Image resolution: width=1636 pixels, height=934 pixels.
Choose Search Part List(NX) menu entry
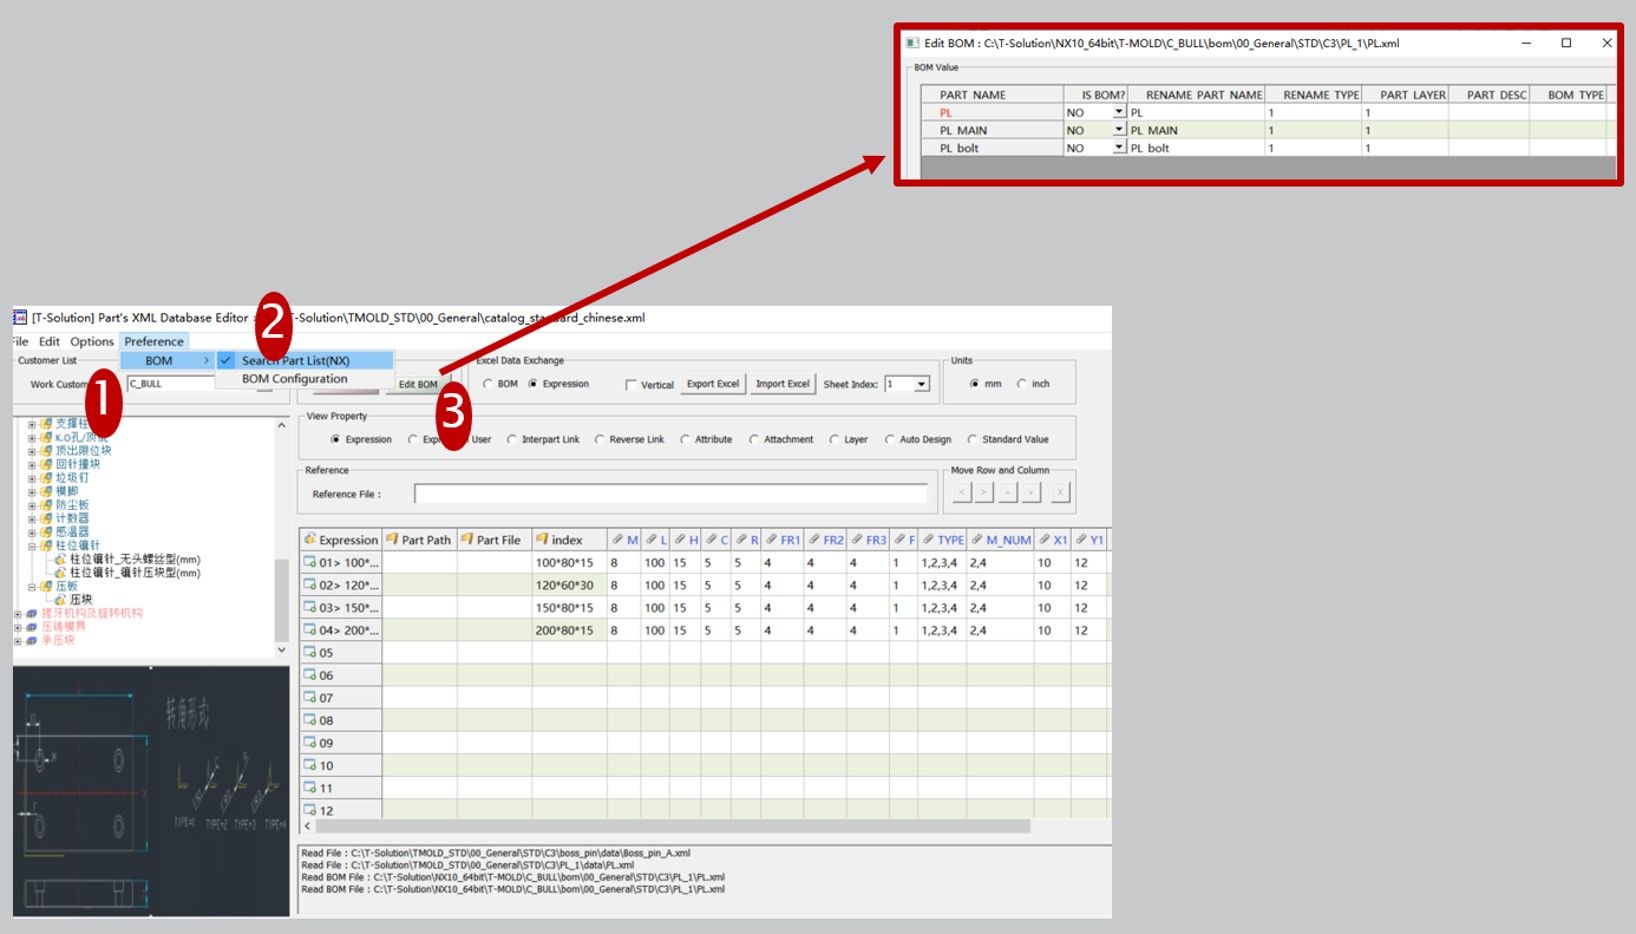click(x=305, y=360)
